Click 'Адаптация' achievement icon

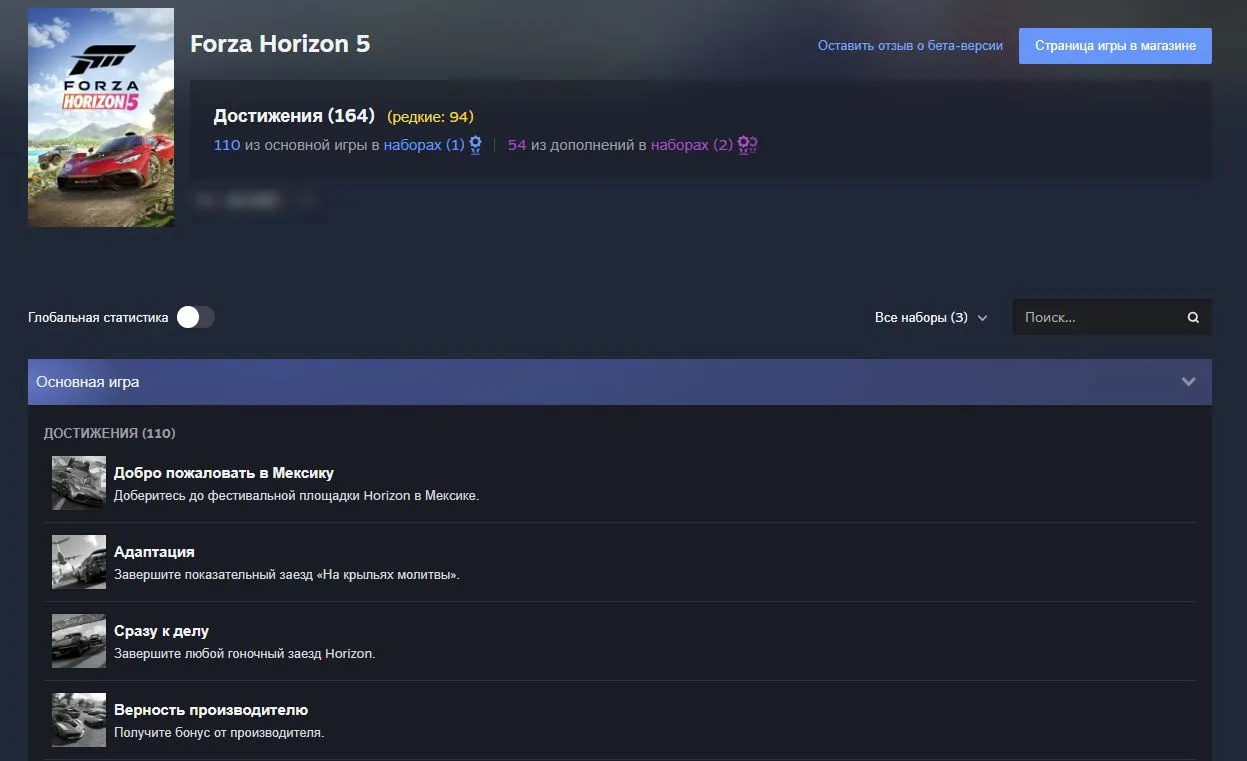[x=79, y=562]
